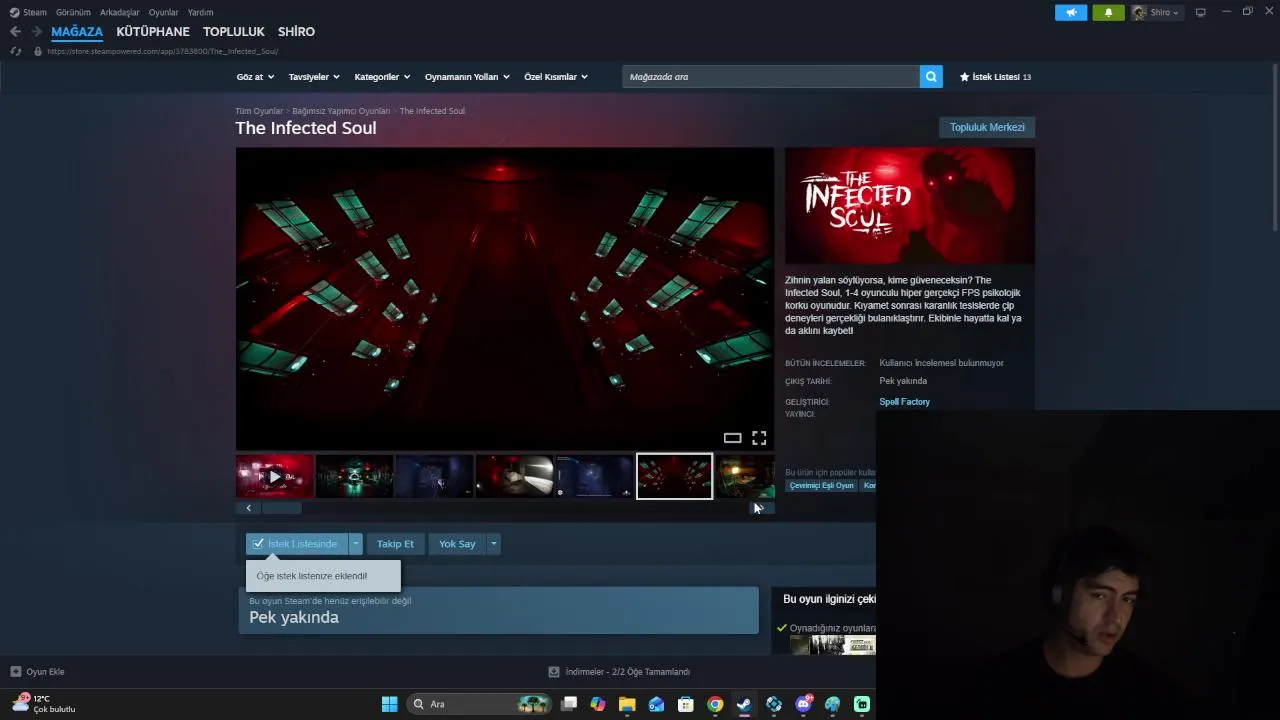
Task: Click the Steam taskbar icon
Action: tap(744, 704)
